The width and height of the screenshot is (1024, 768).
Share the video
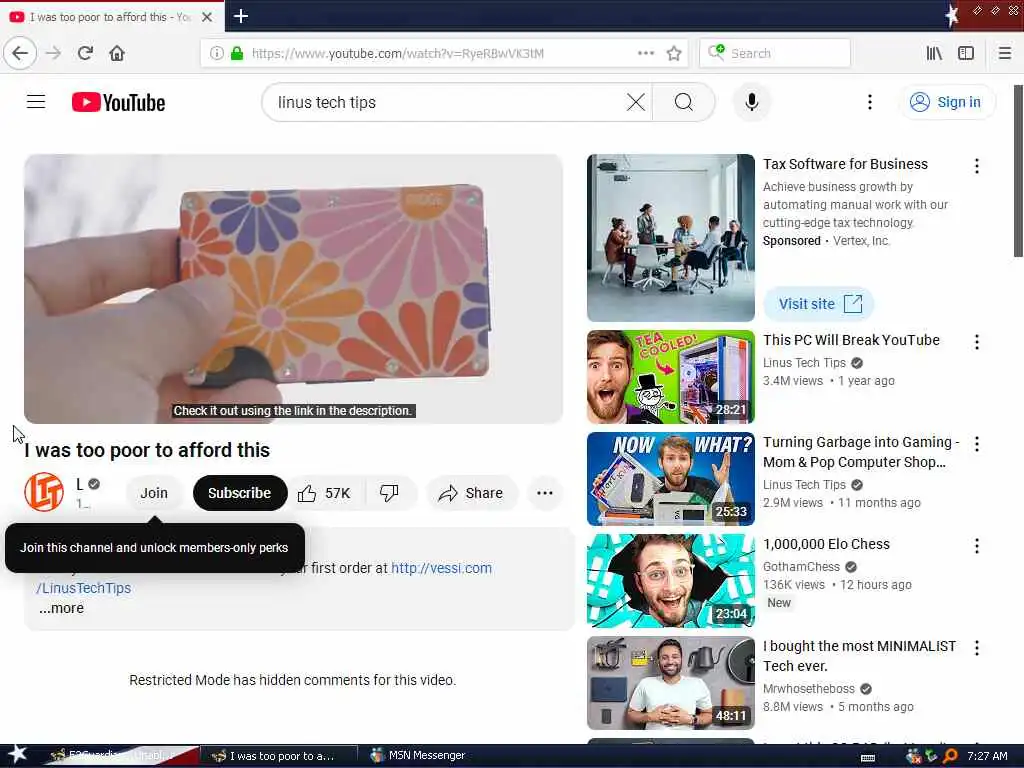(472, 493)
